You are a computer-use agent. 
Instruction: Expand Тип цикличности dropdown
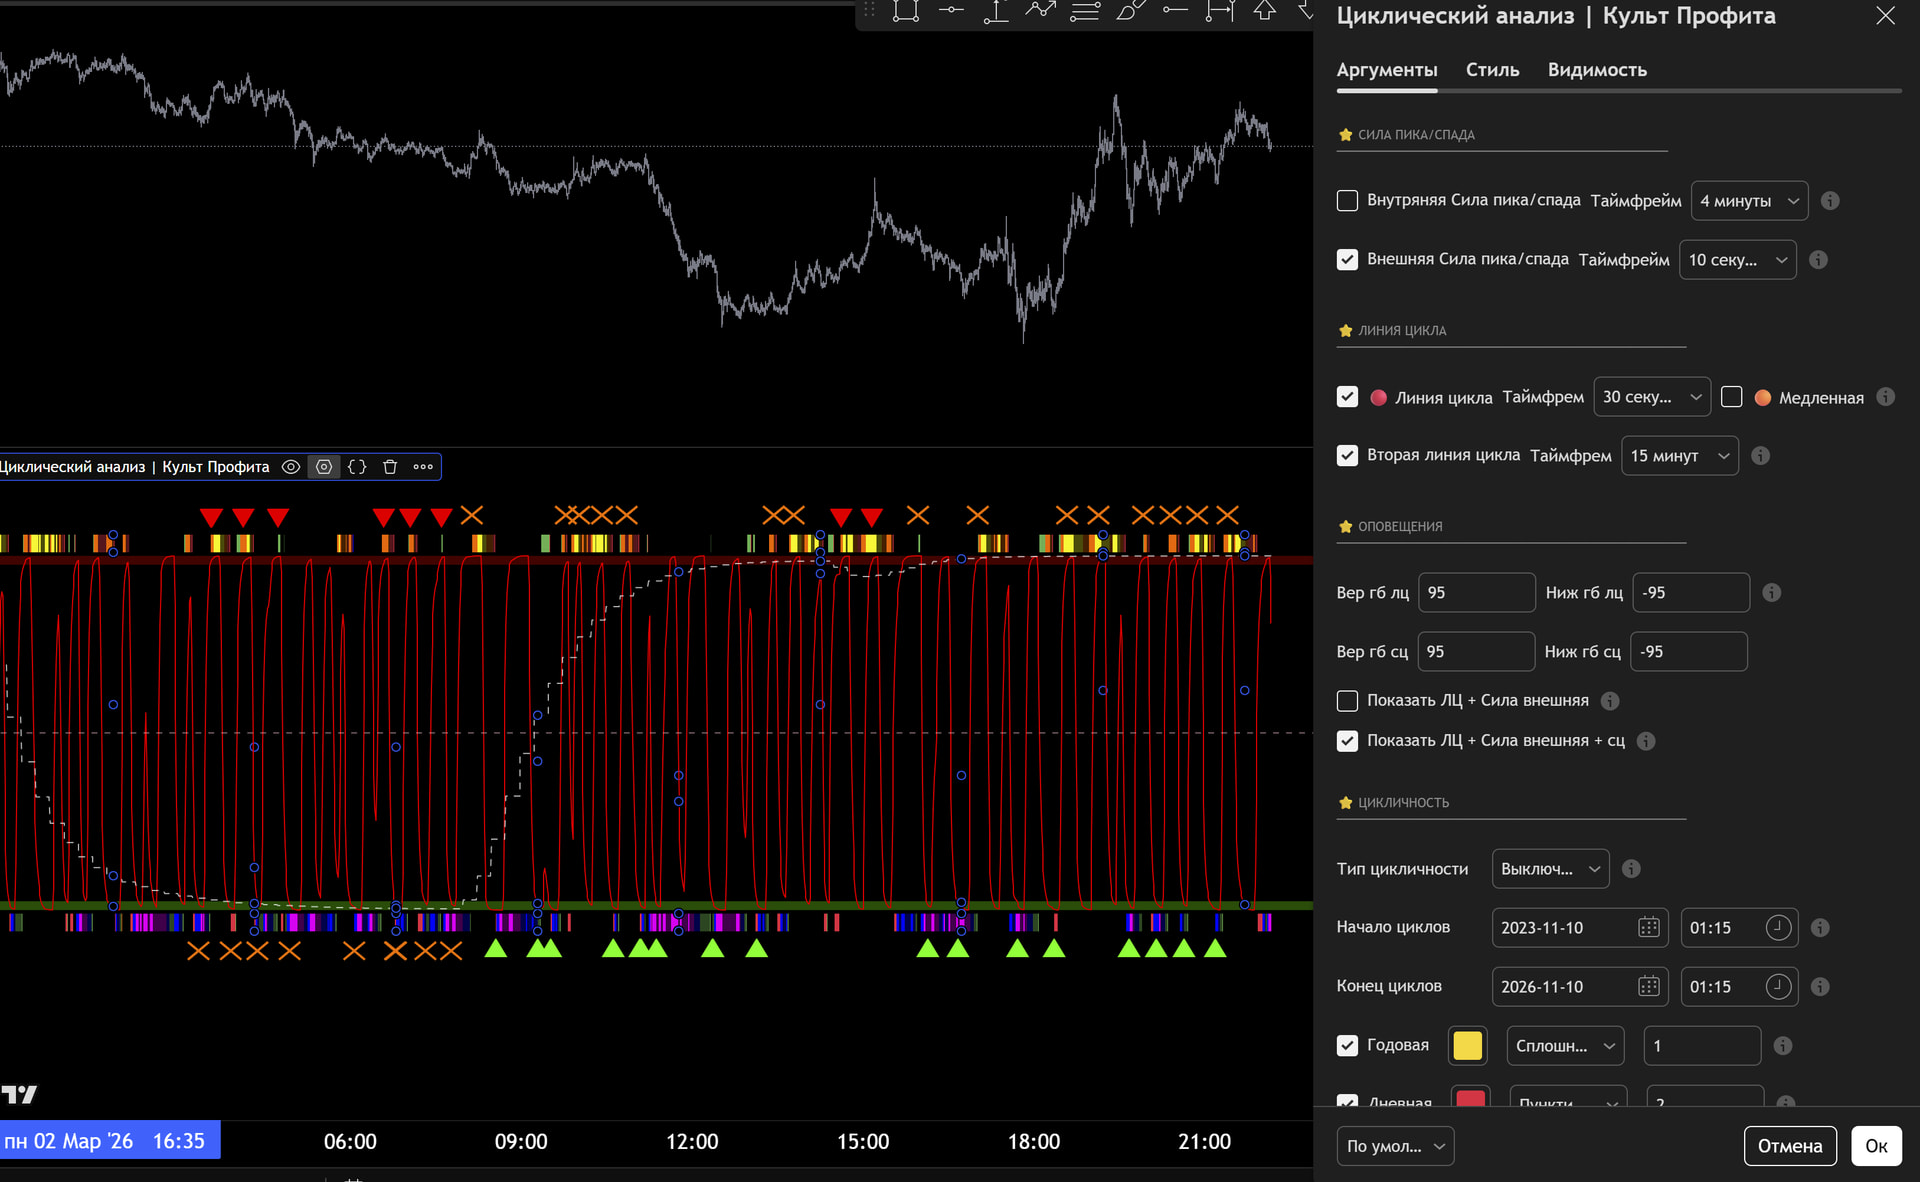point(1549,869)
